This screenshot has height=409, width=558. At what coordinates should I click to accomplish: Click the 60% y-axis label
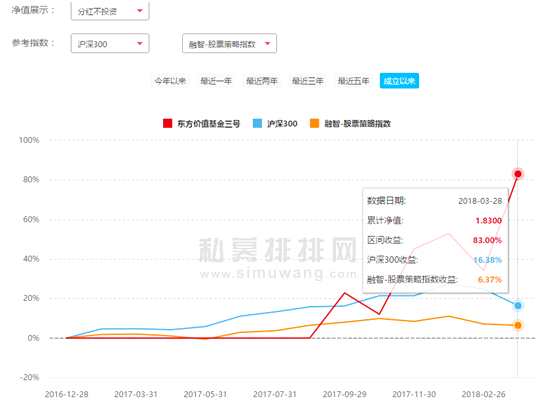pyautogui.click(x=31, y=219)
